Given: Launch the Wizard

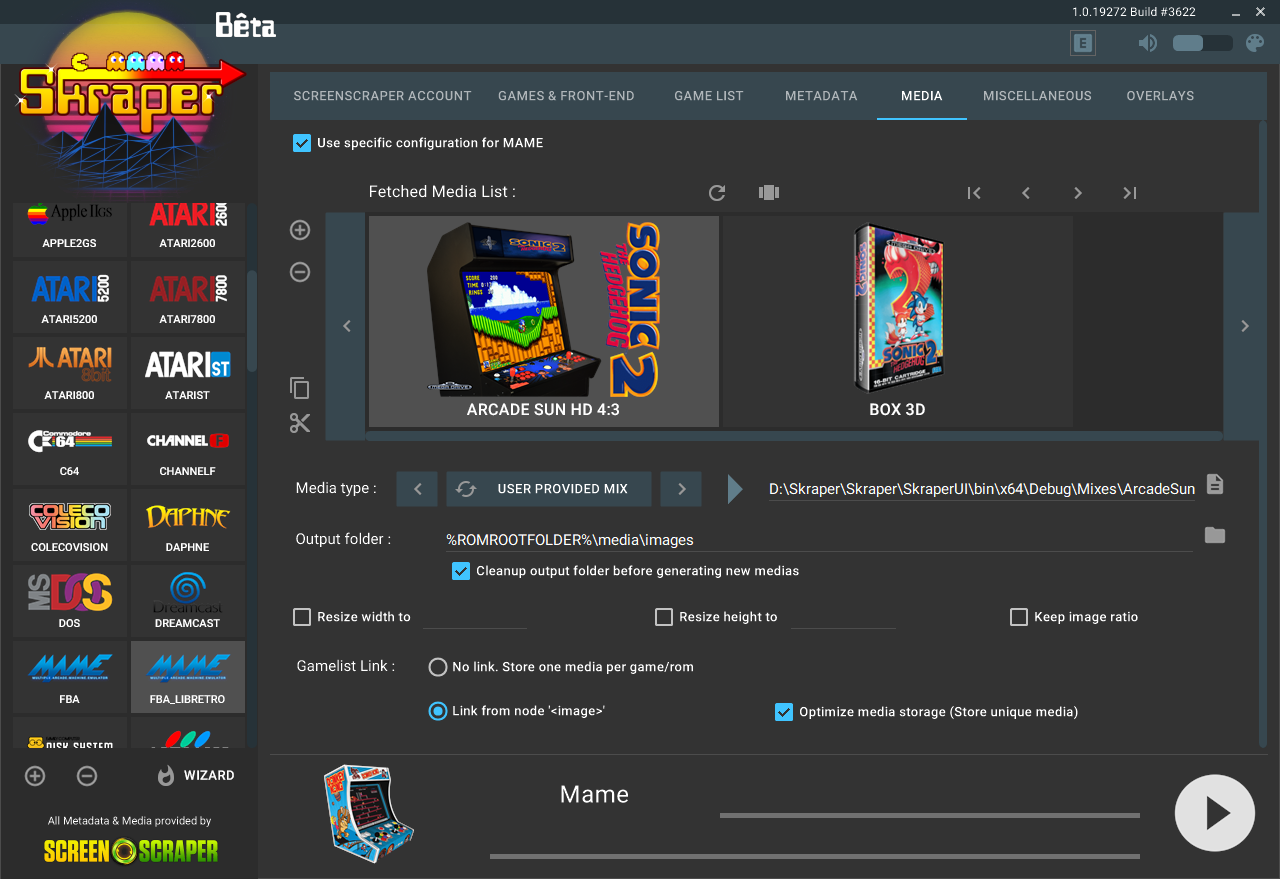Looking at the screenshot, I should pyautogui.click(x=197, y=776).
